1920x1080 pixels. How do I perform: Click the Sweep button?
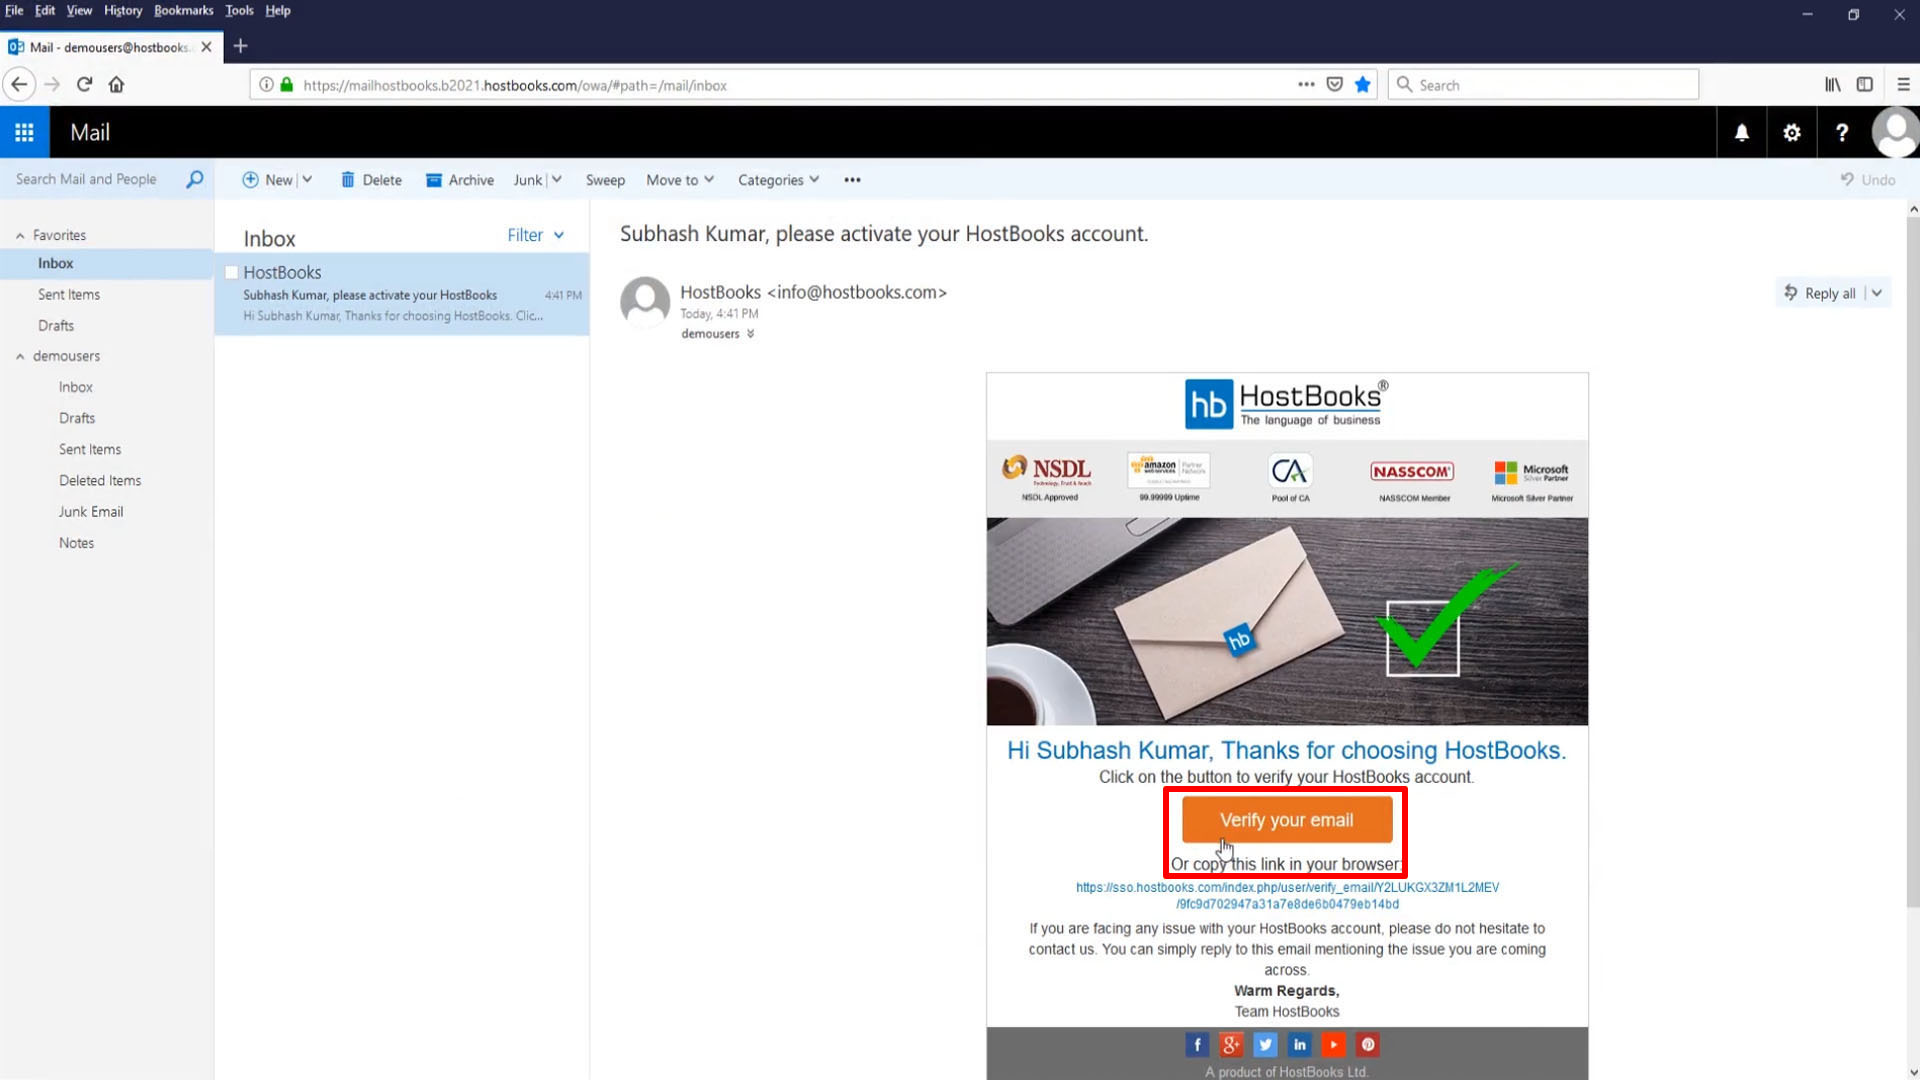[605, 180]
